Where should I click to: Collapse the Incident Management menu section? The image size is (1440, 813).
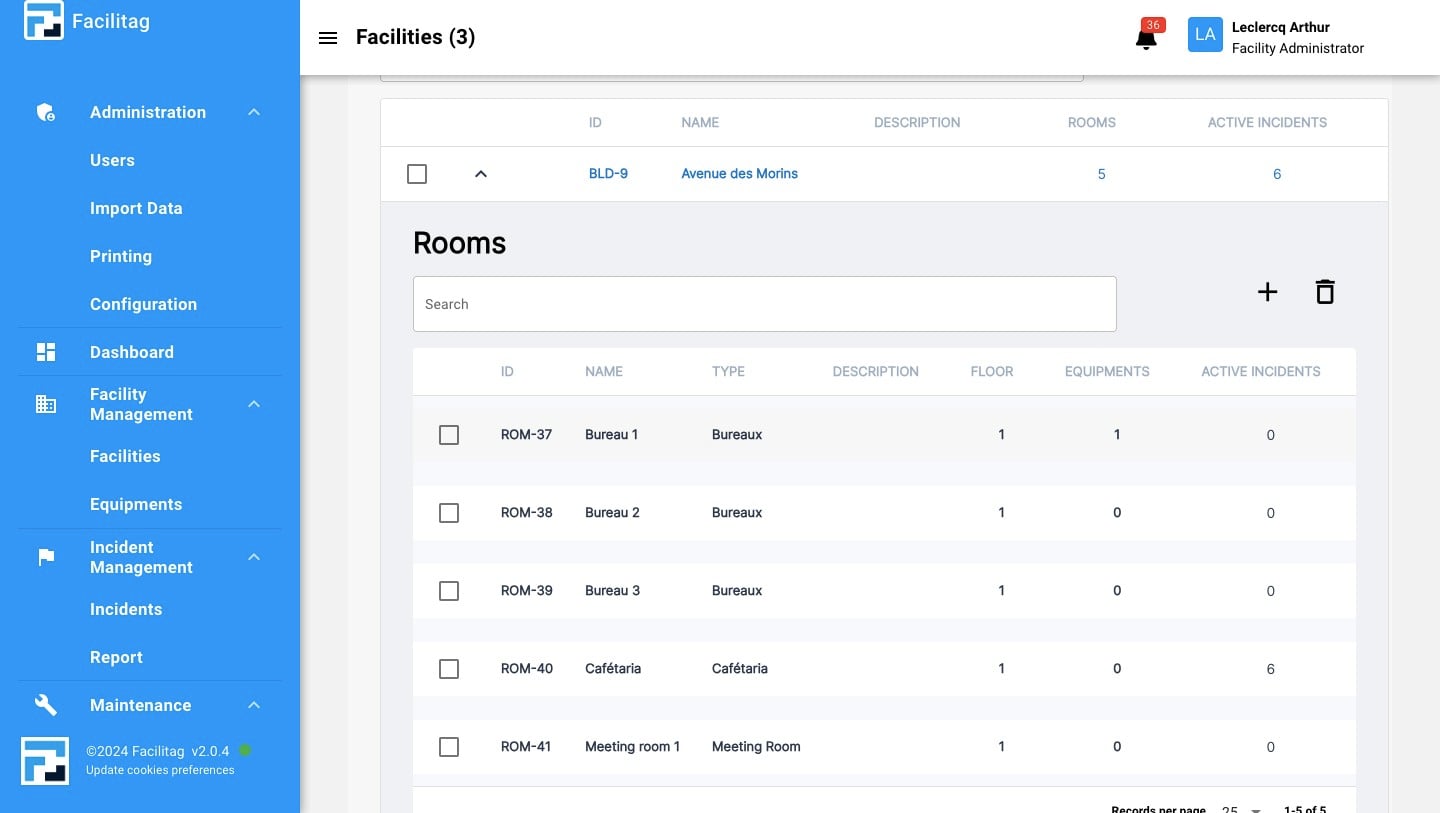pyautogui.click(x=253, y=557)
